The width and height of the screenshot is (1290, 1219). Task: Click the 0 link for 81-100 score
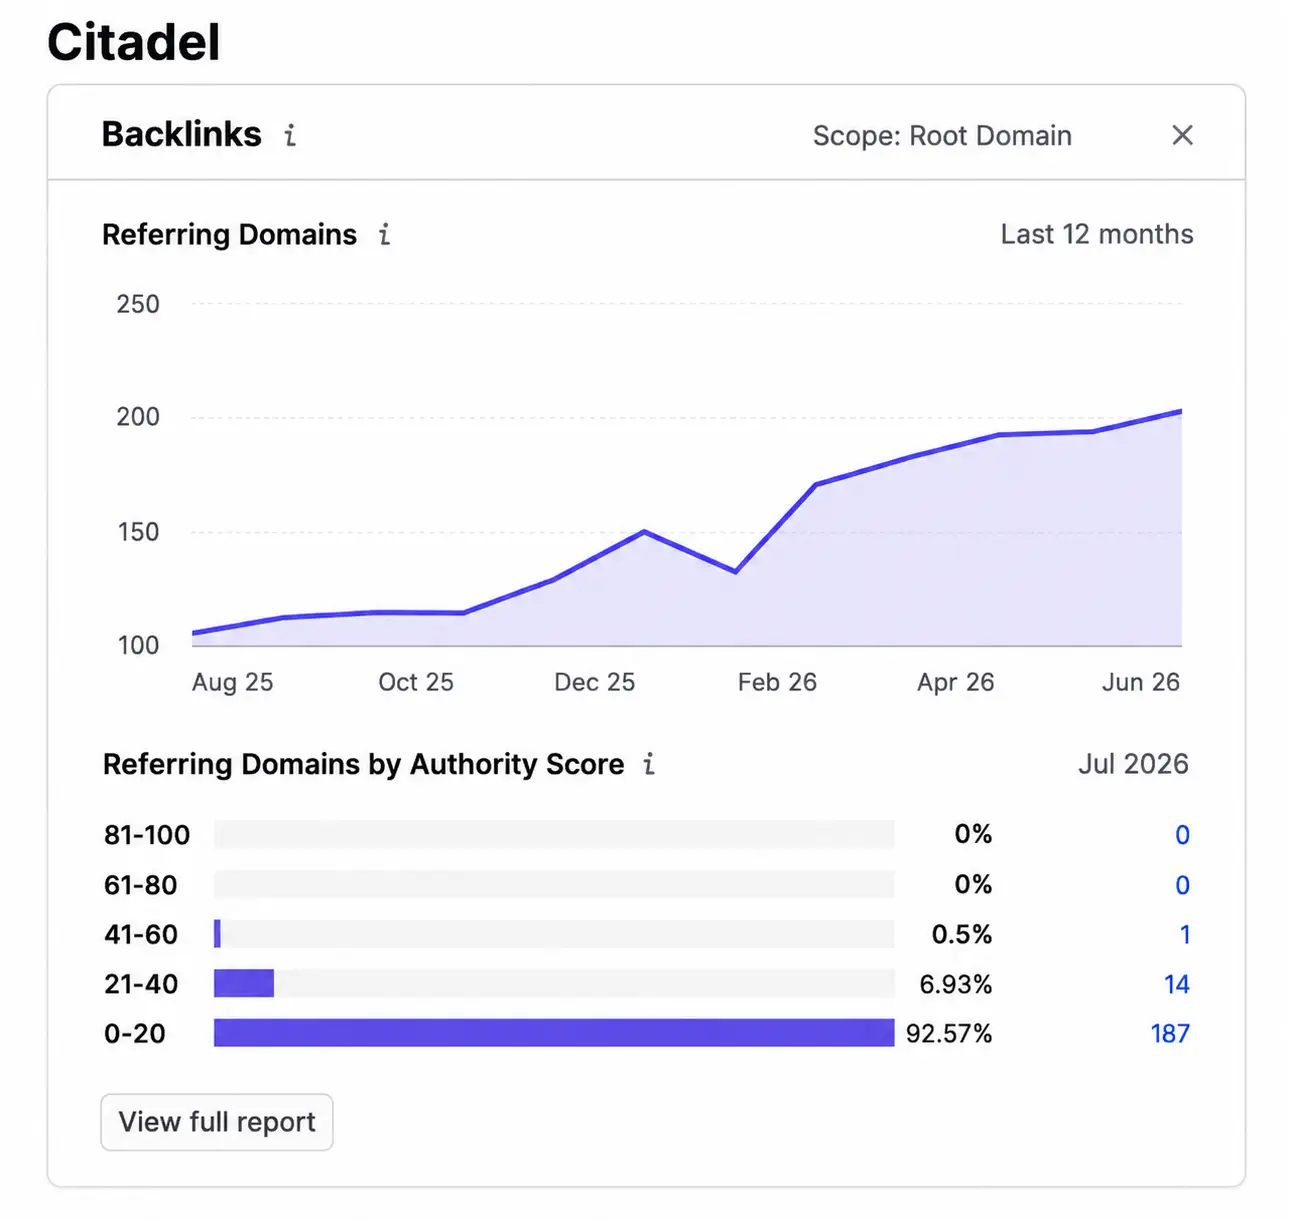coord(1182,835)
